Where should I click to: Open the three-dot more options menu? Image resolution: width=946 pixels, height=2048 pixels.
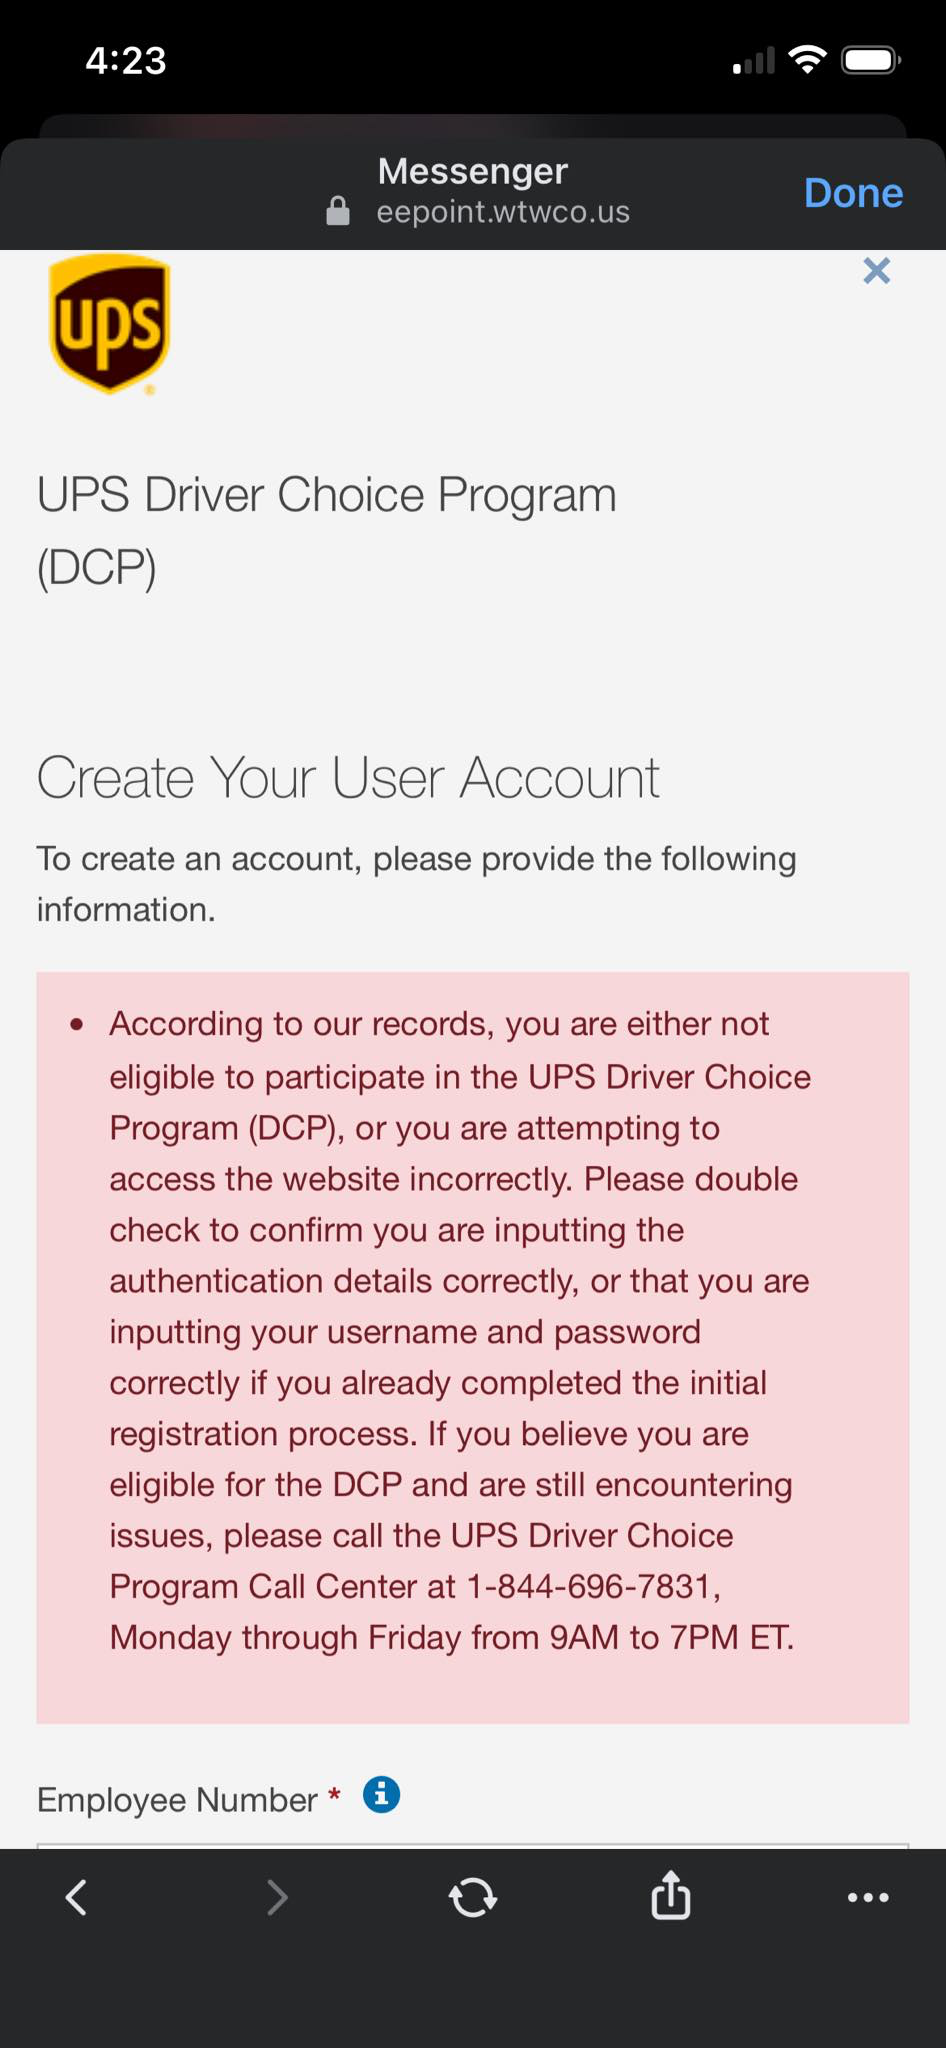point(867,1897)
